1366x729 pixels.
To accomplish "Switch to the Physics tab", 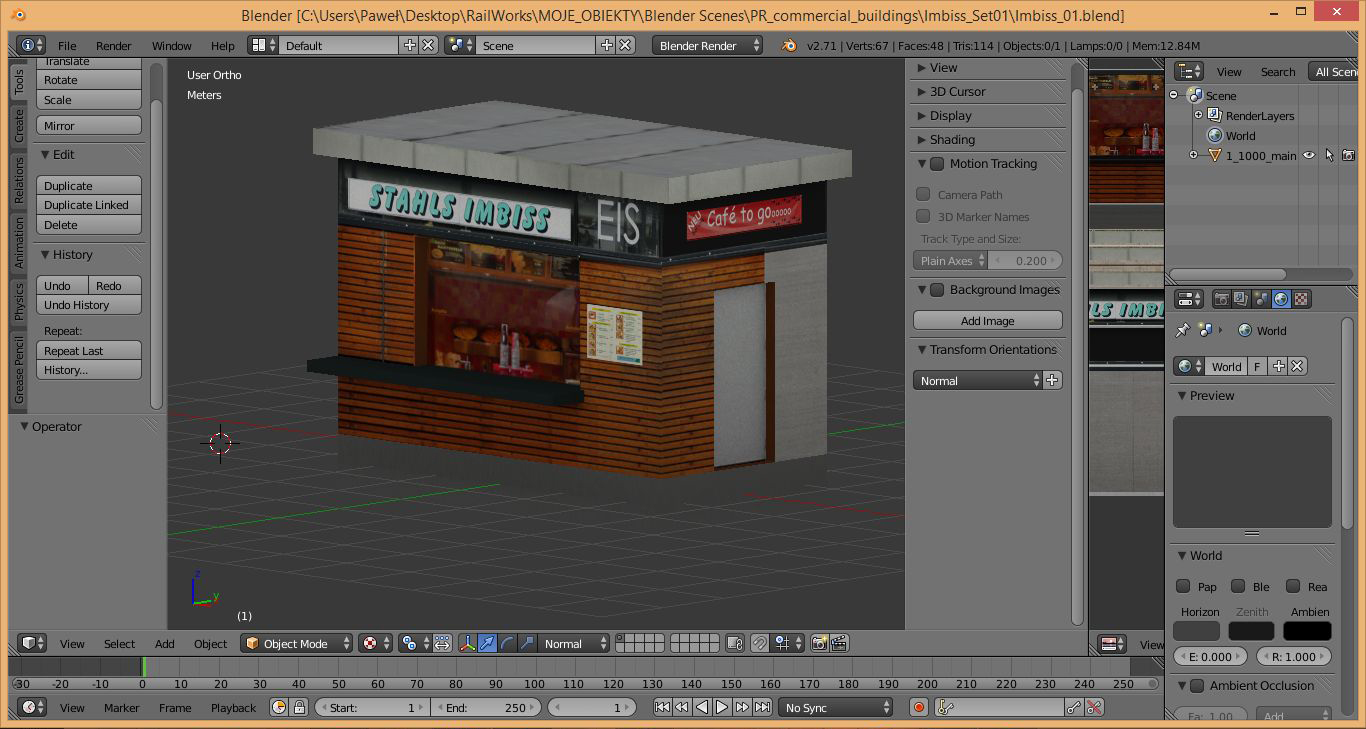I will point(18,301).
